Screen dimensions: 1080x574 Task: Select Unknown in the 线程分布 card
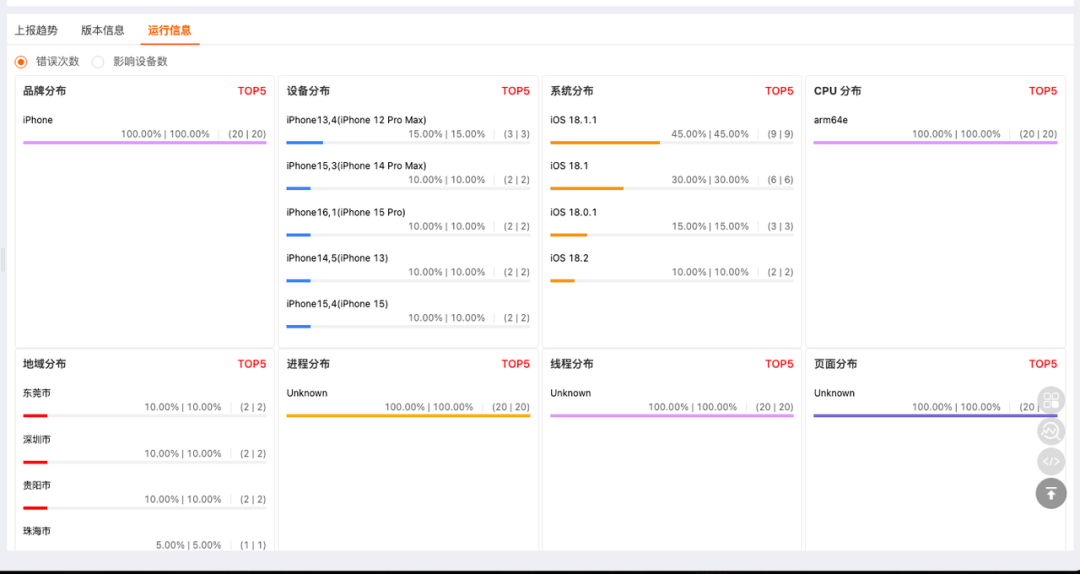click(570, 393)
